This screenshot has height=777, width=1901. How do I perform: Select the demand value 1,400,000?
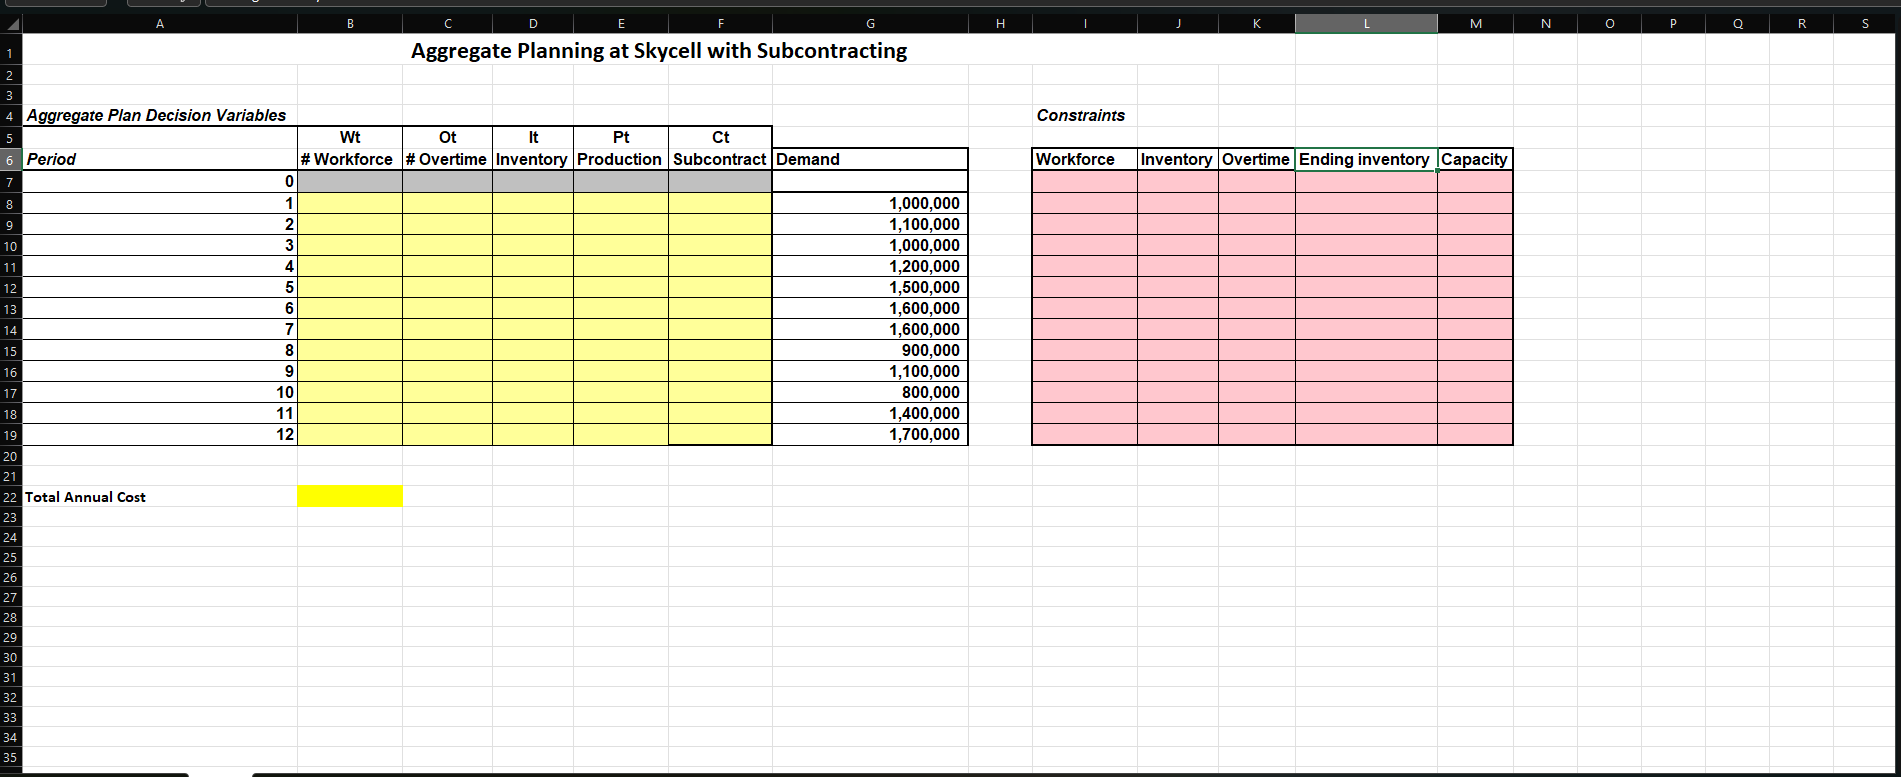pyautogui.click(x=870, y=413)
